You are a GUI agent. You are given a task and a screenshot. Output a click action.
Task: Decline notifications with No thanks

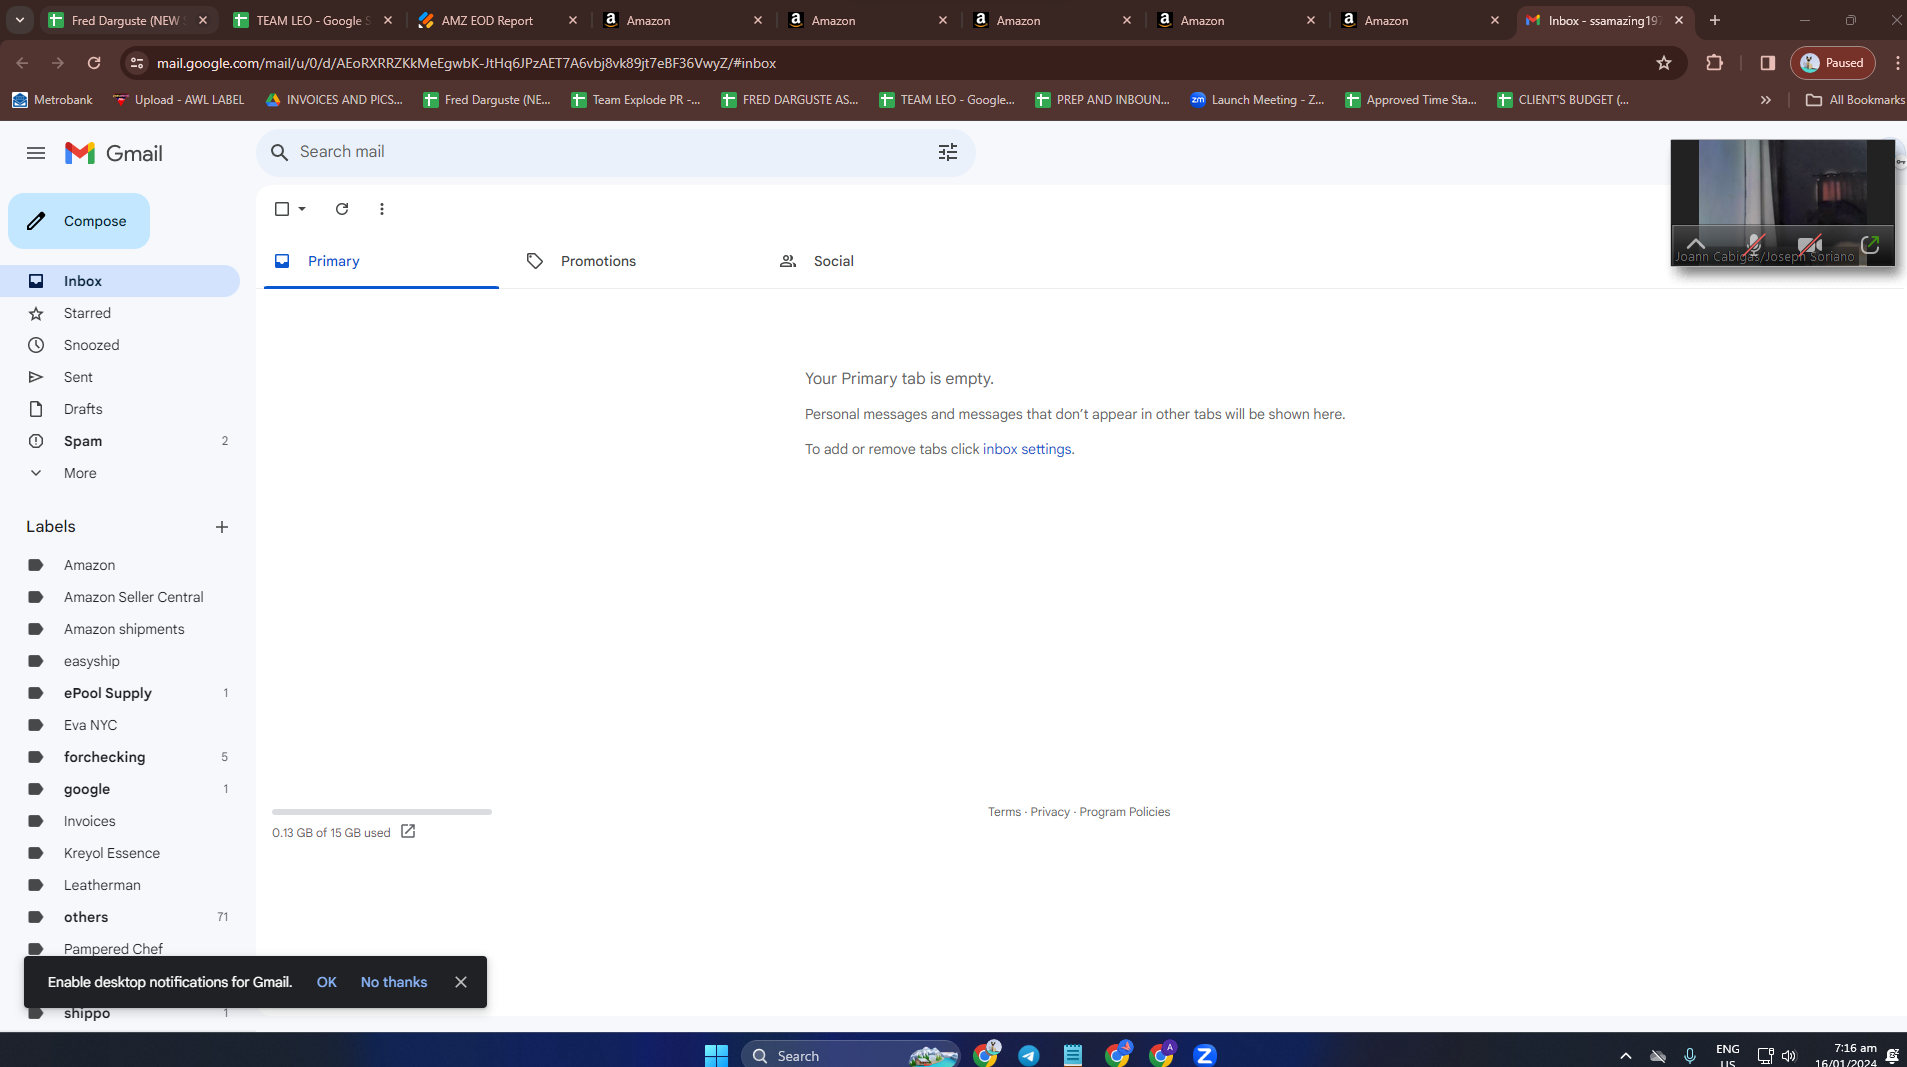click(x=394, y=982)
